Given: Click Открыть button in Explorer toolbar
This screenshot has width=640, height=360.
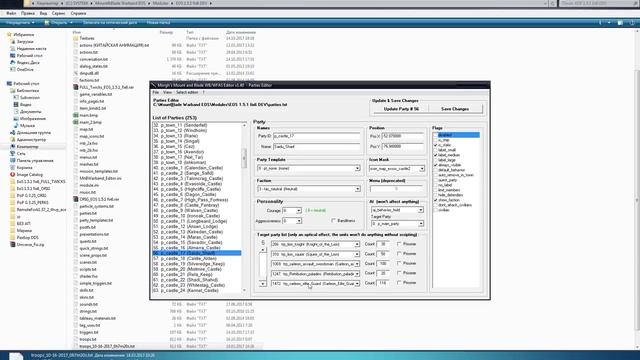Looking at the screenshot, I should [x=59, y=22].
